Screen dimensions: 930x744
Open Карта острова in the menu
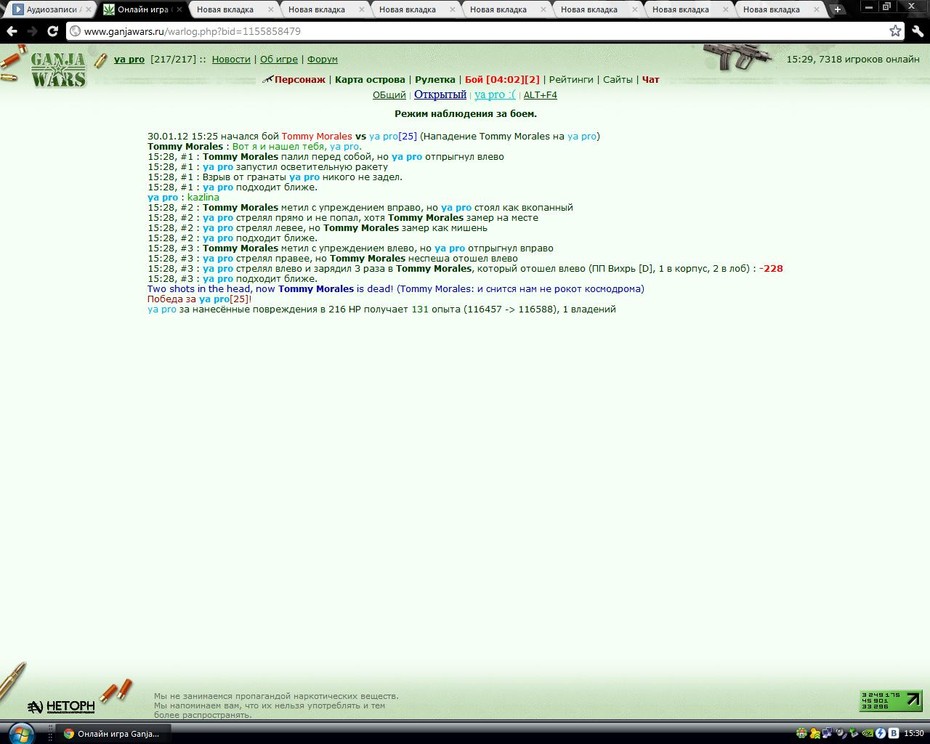click(x=370, y=80)
